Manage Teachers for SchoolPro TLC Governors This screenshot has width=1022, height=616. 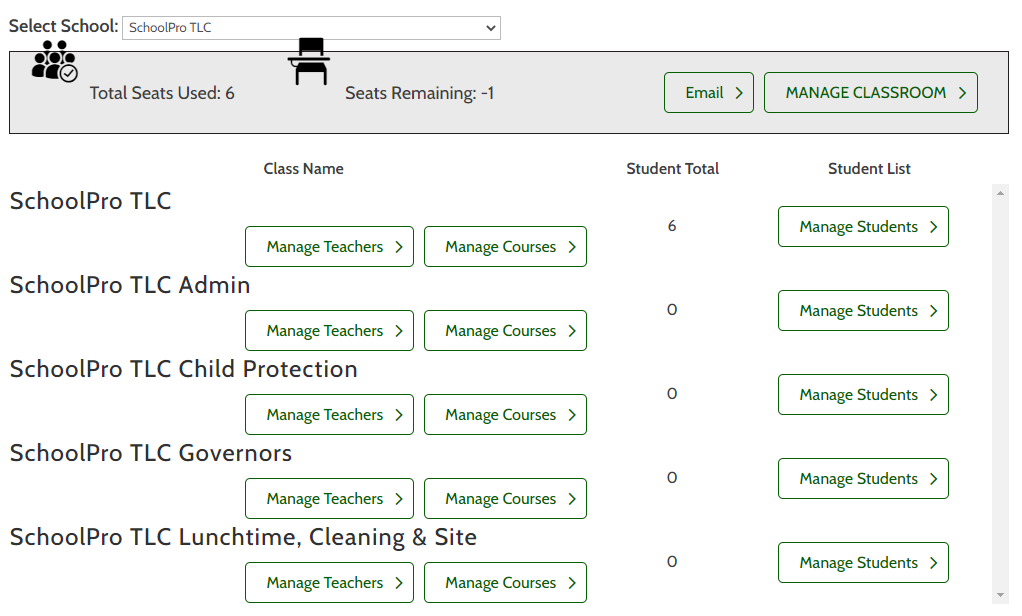click(329, 499)
